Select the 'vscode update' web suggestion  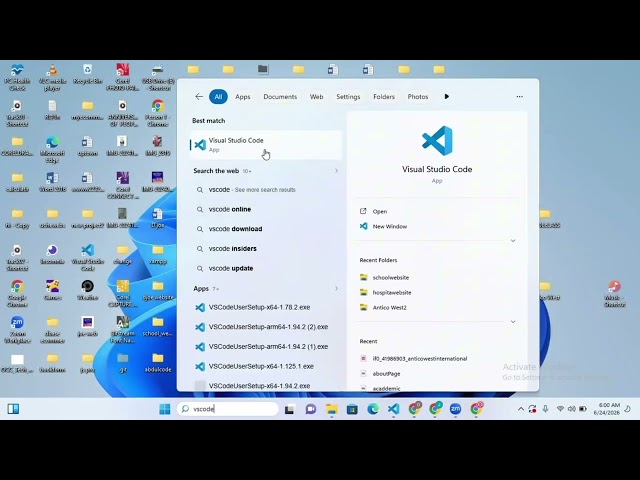(x=266, y=268)
